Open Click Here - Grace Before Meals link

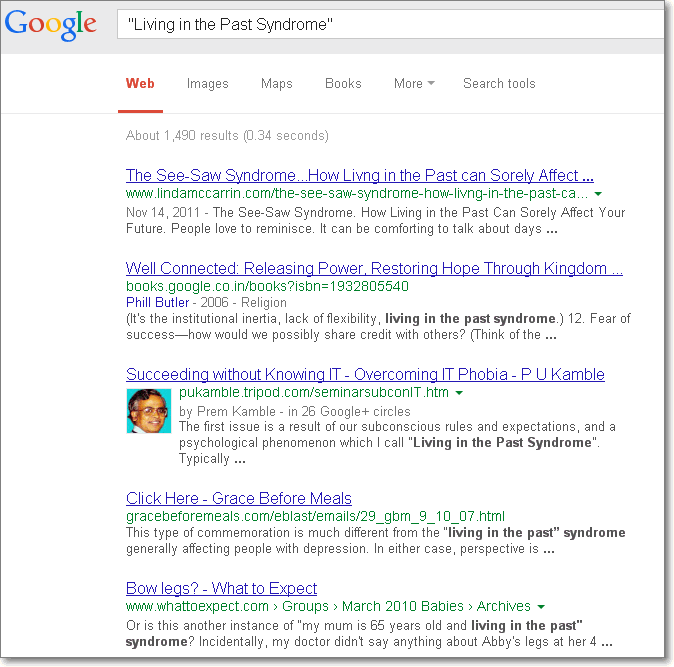pyautogui.click(x=238, y=498)
